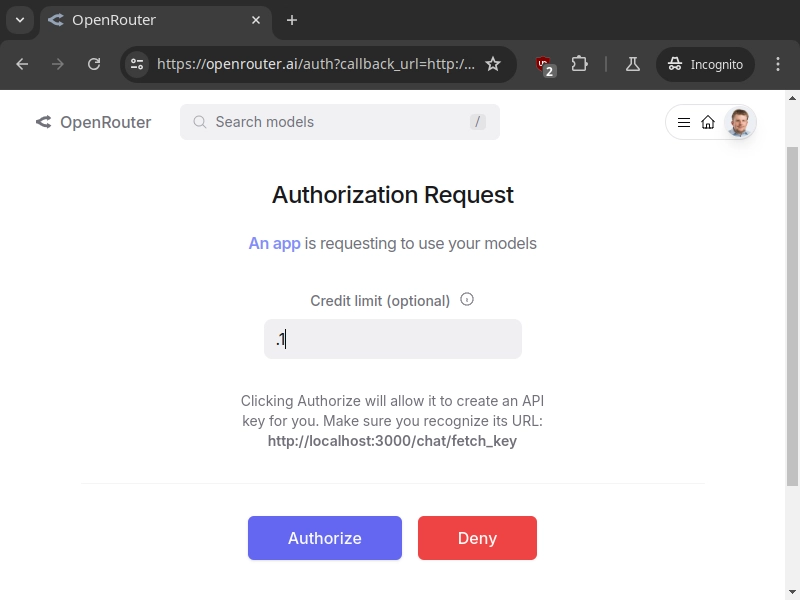Click the home icon in the OpenRouter navbar
Viewport: 800px width, 600px height.
(707, 122)
